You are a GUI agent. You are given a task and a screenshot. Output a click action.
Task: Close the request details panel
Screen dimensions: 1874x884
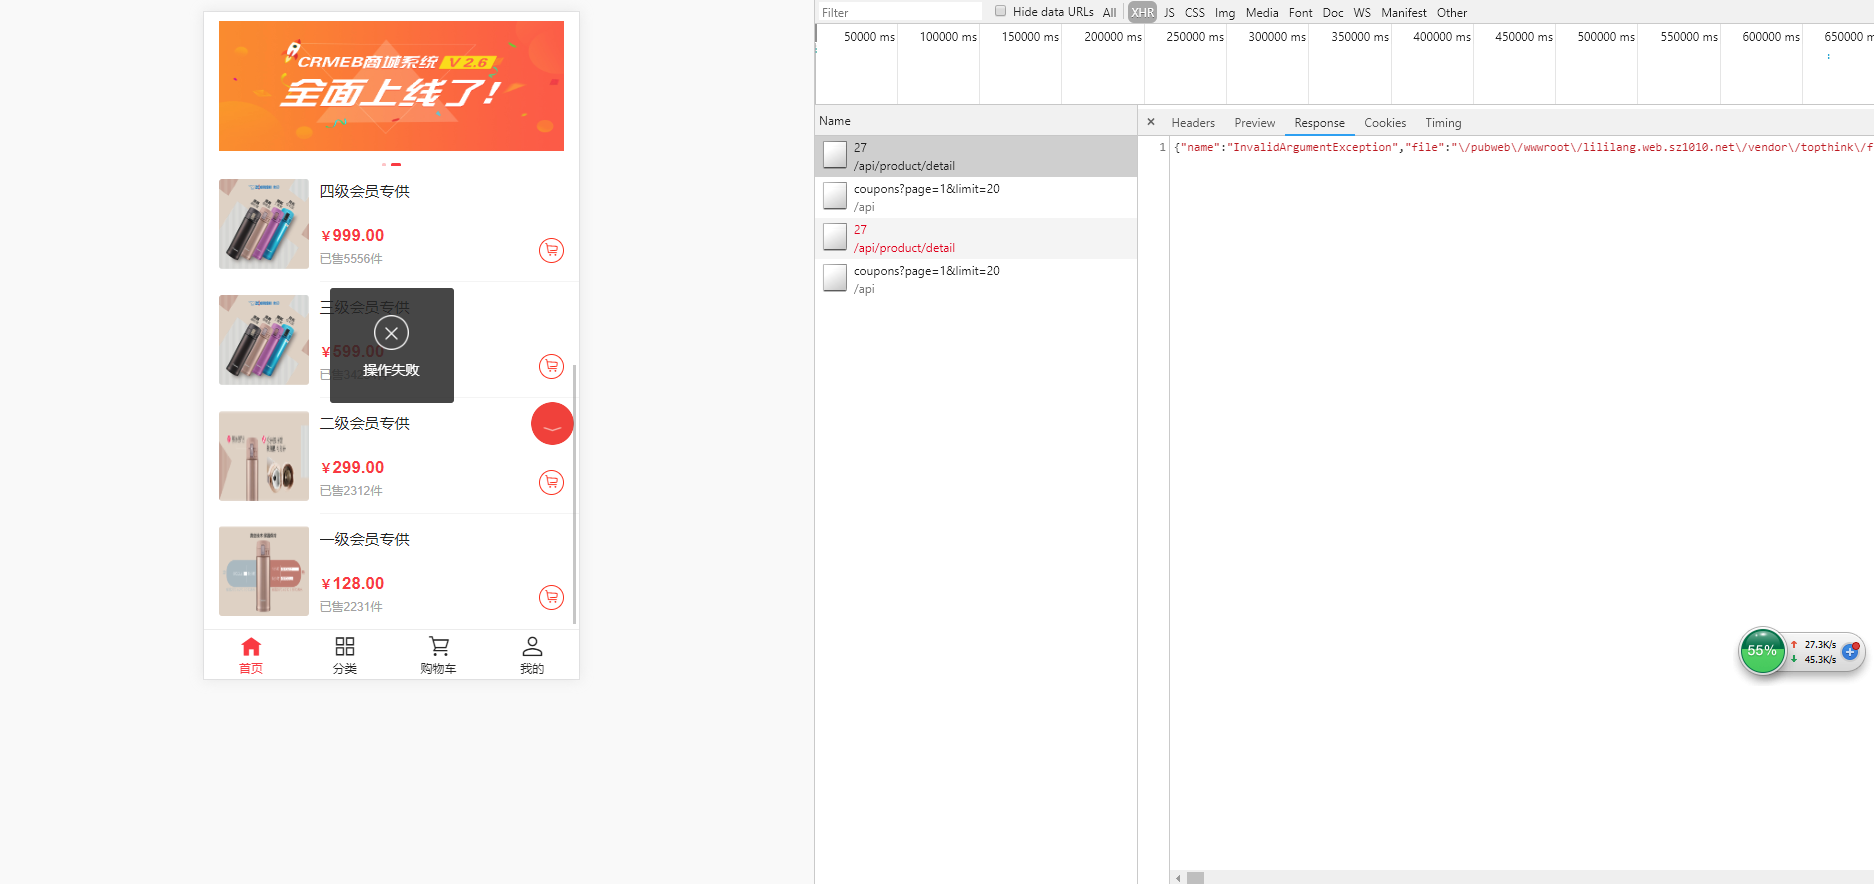pos(1151,122)
